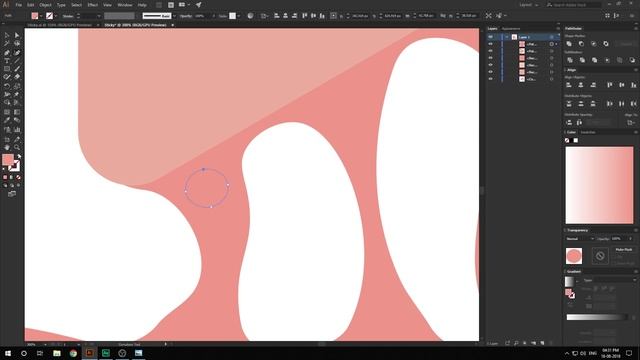Select the Paintbrush tool

click(x=17, y=69)
